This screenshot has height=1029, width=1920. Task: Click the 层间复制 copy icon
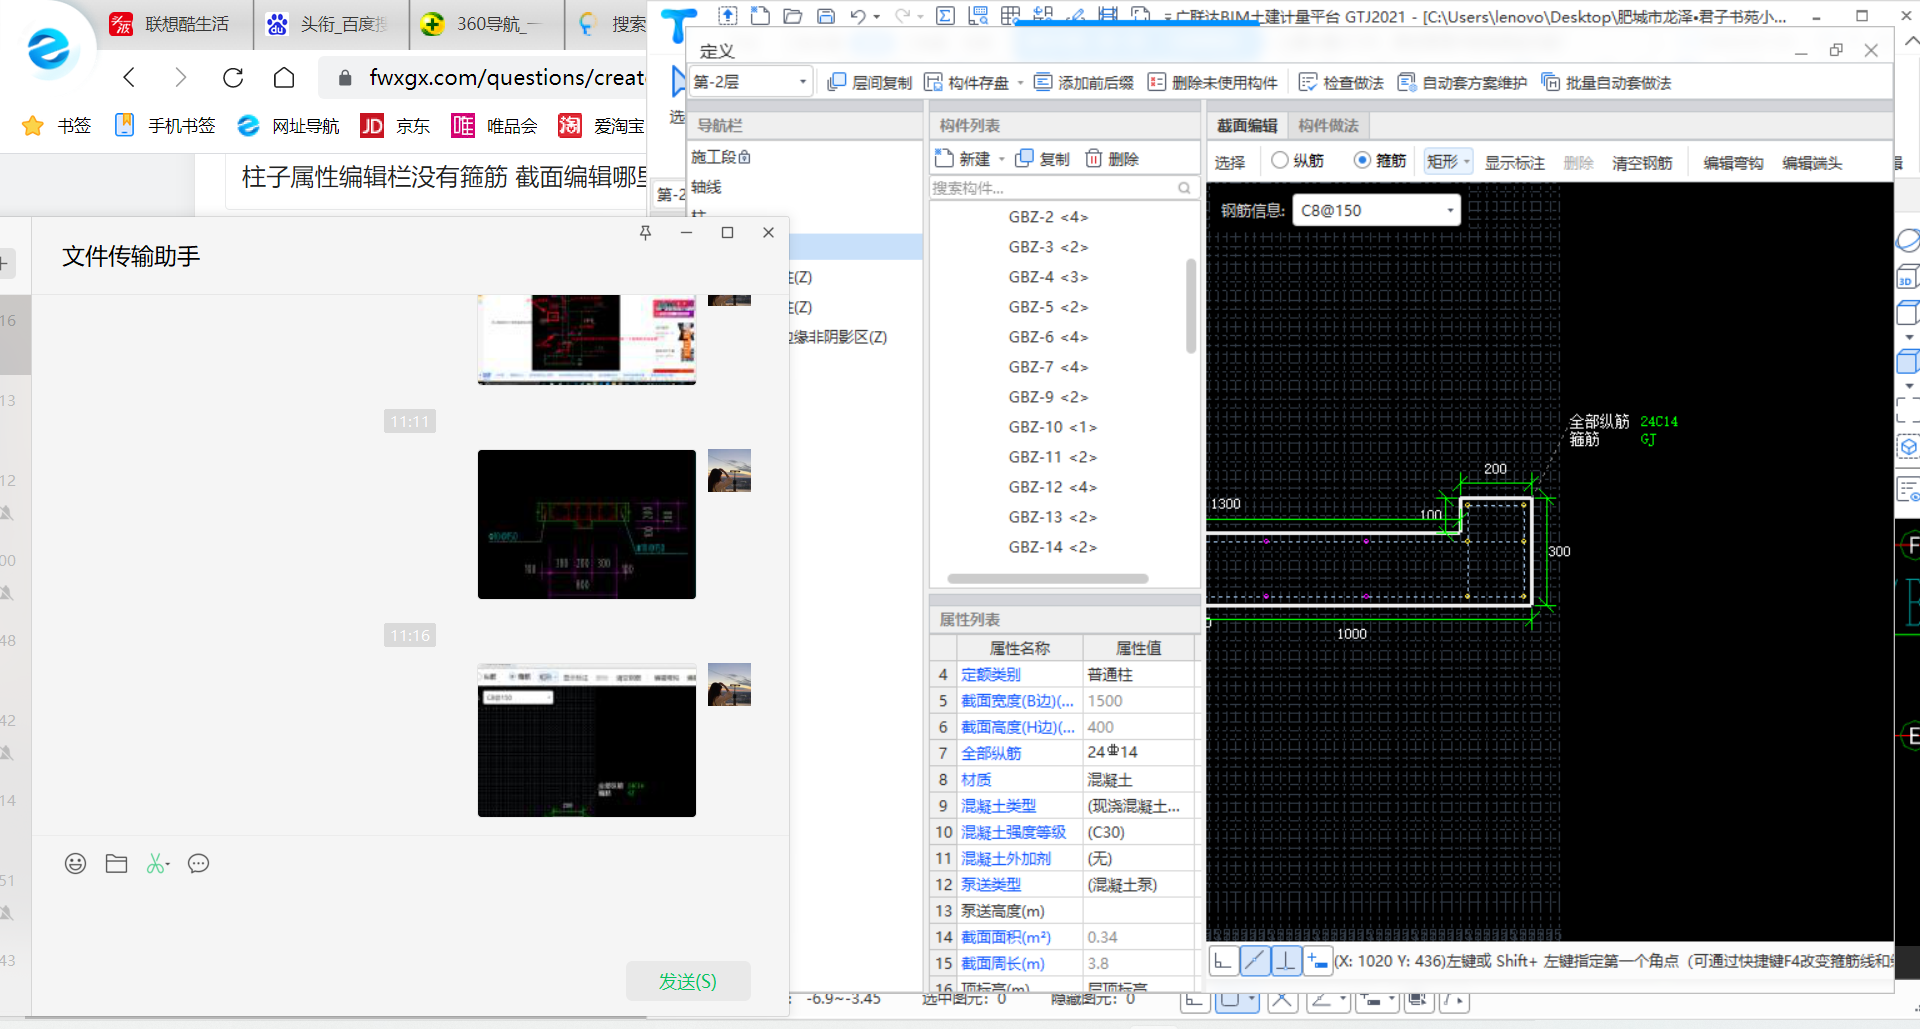click(837, 82)
